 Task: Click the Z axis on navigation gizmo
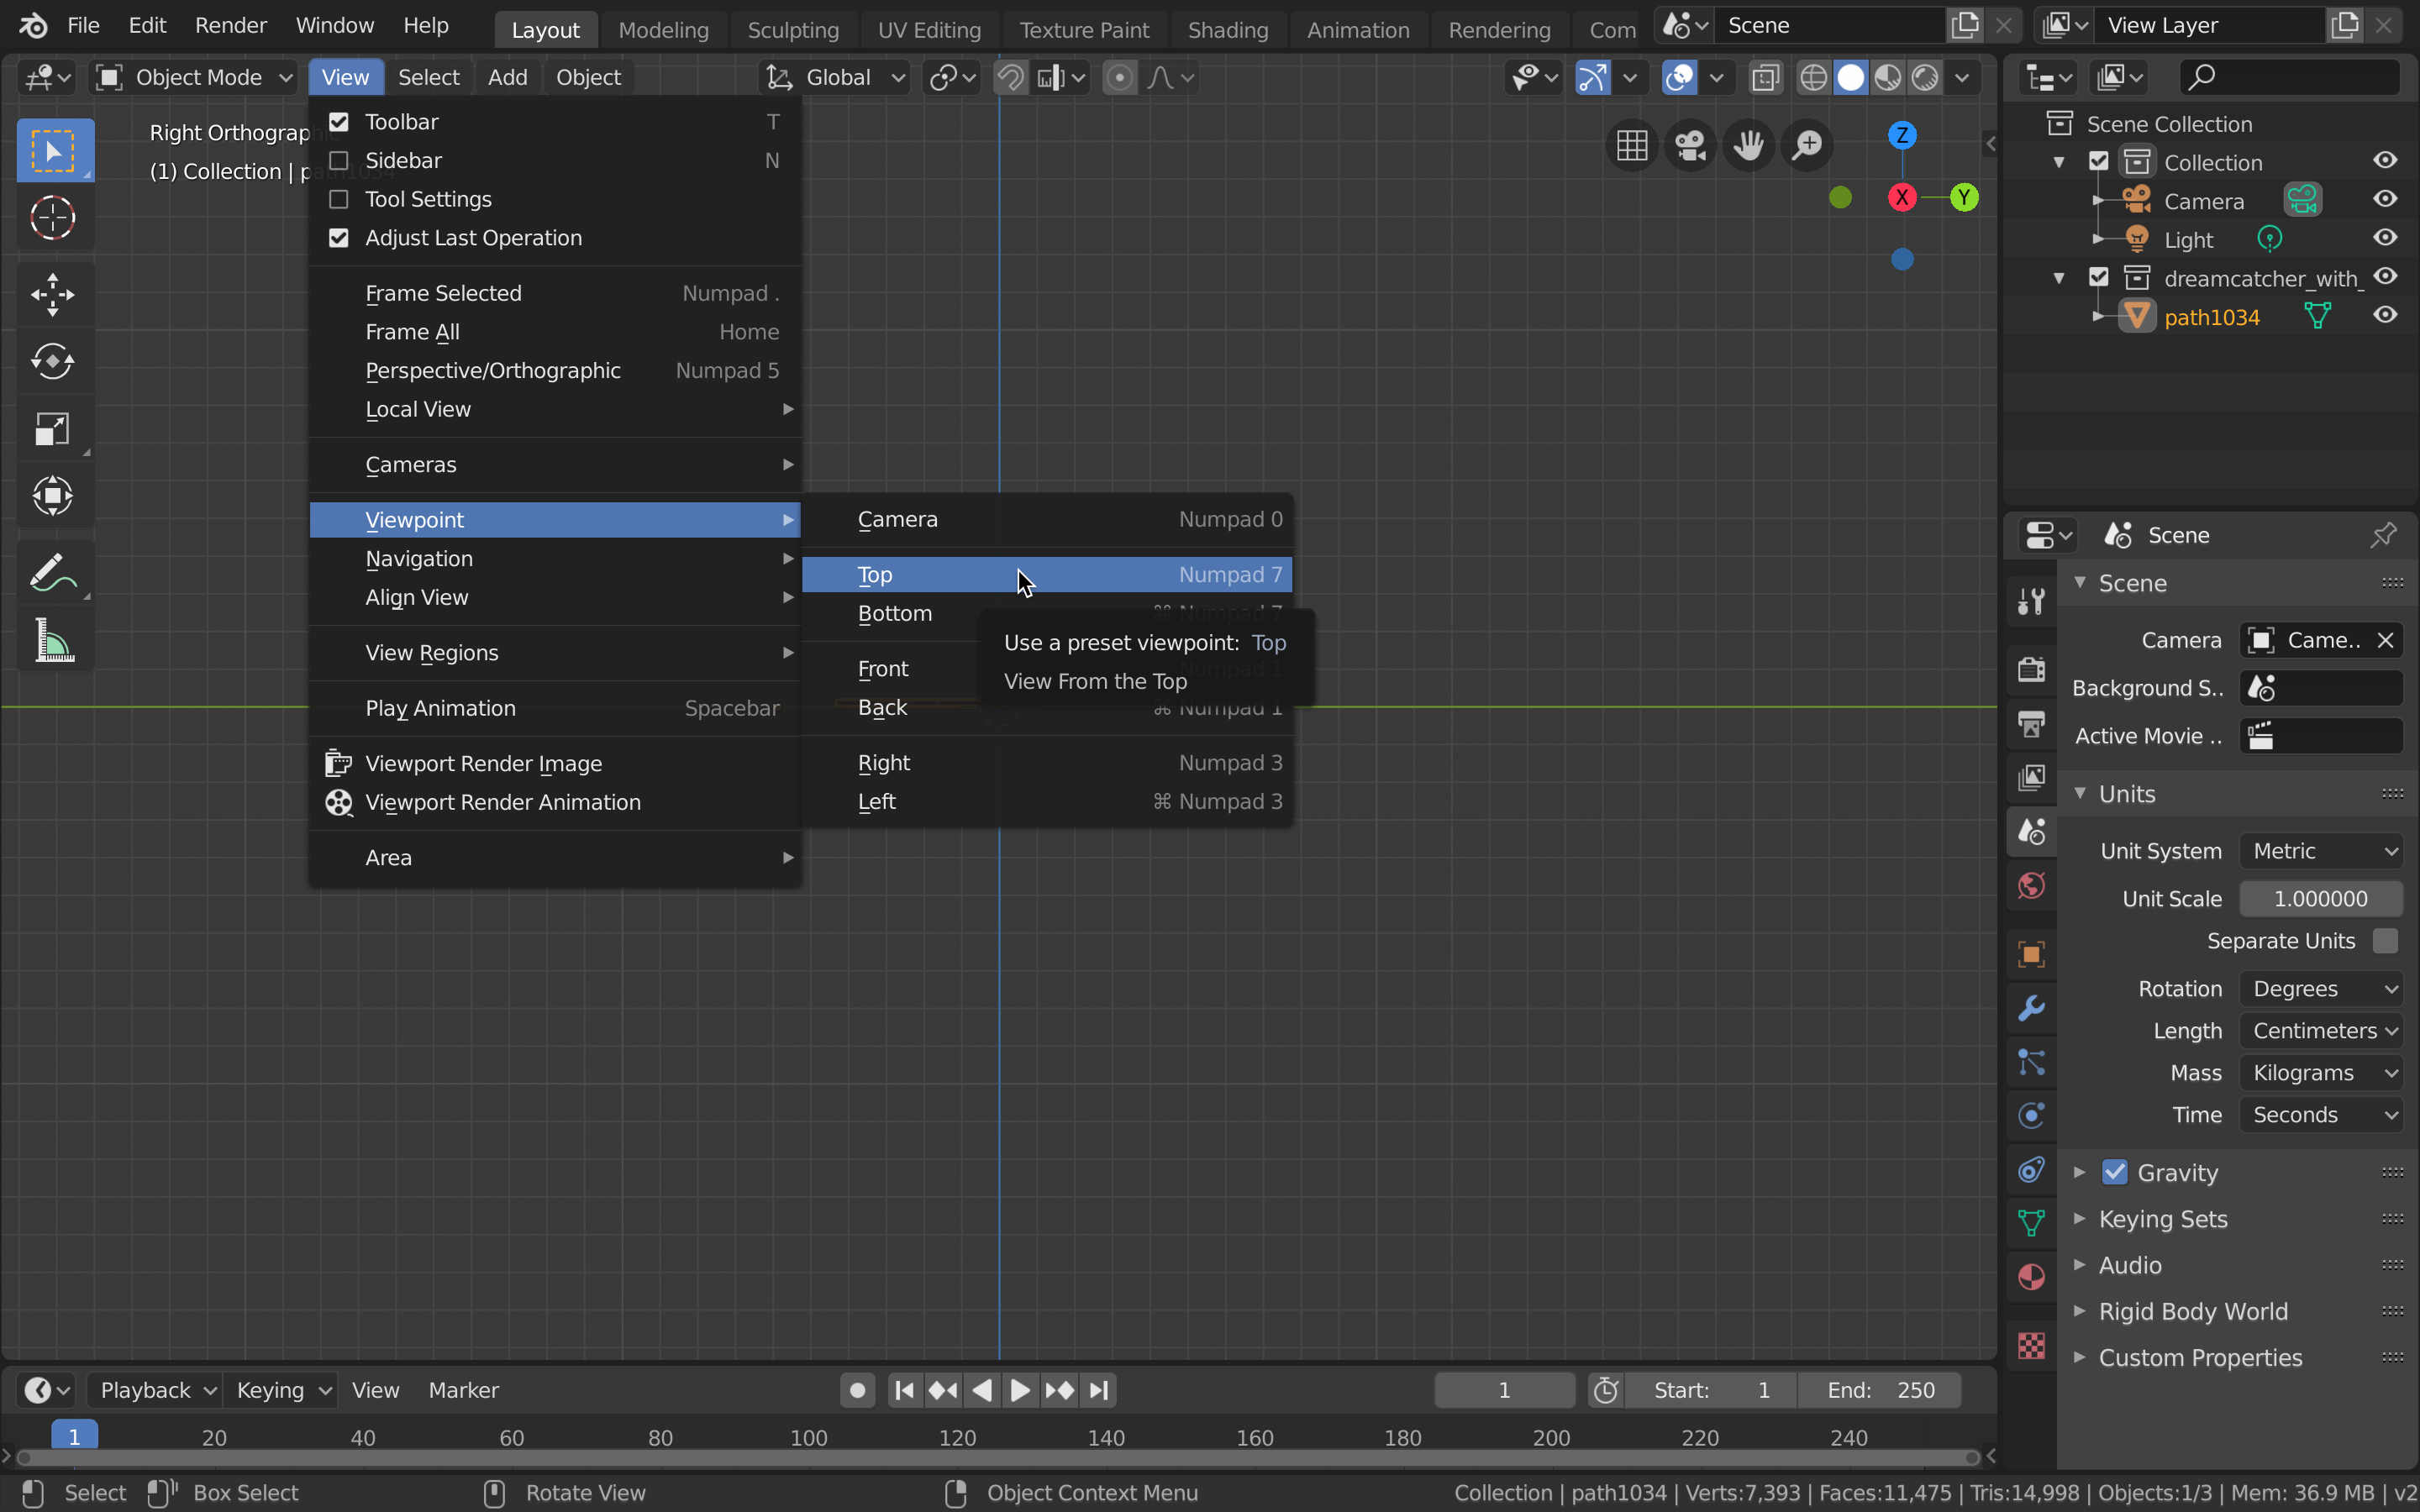tap(1902, 135)
